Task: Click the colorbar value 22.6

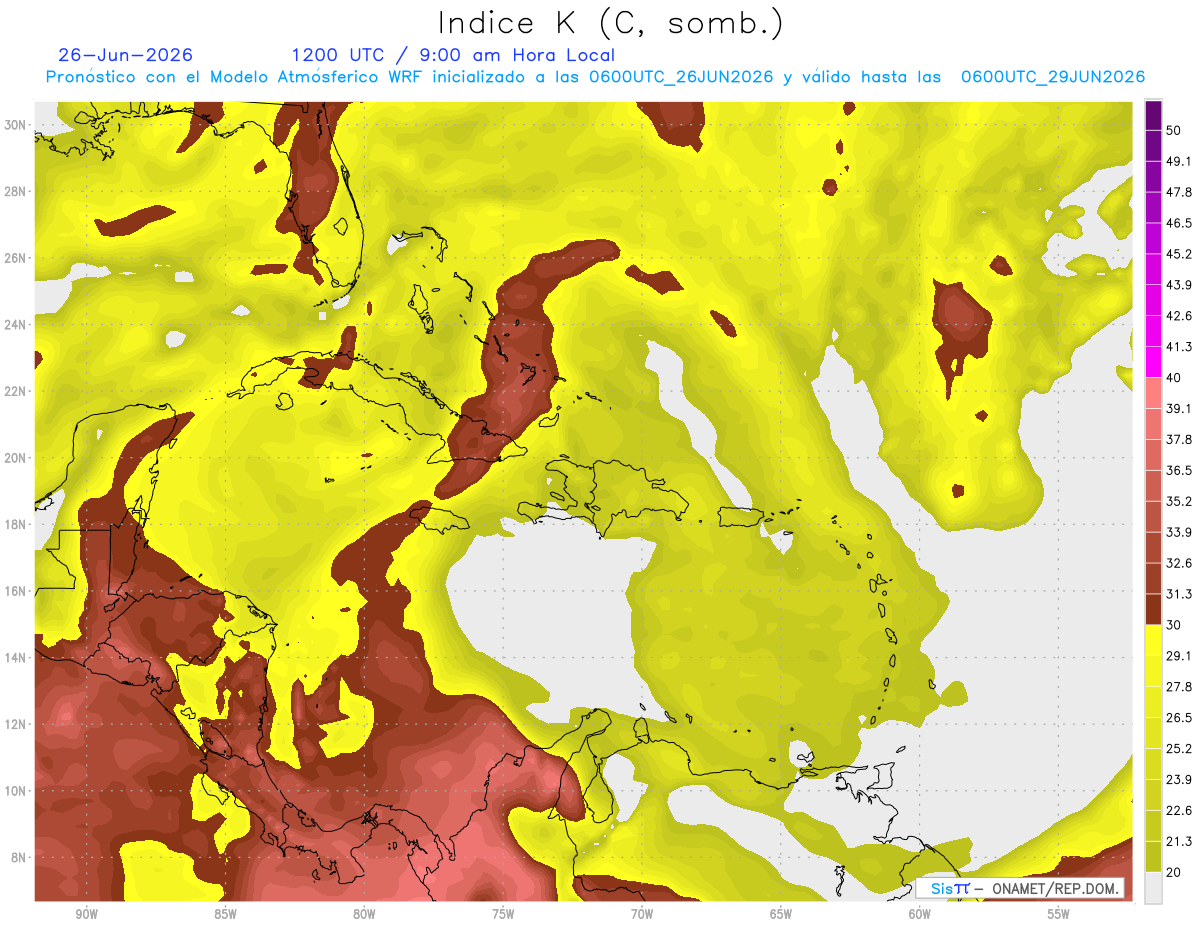Action: pyautogui.click(x=1179, y=811)
